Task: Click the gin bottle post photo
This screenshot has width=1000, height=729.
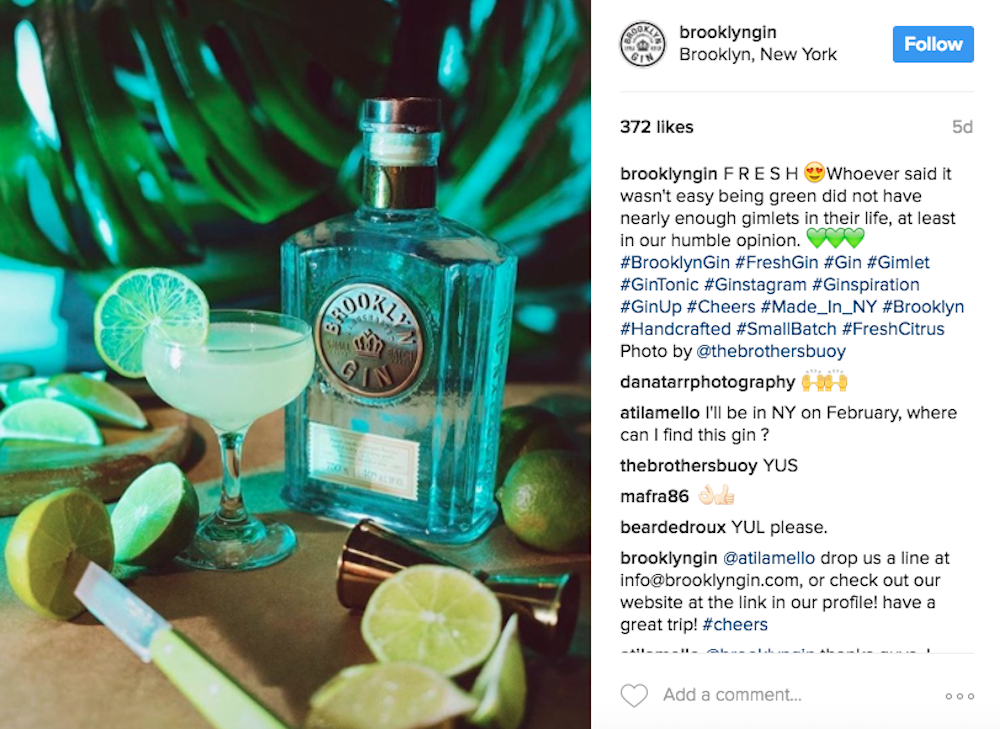Action: [295, 364]
